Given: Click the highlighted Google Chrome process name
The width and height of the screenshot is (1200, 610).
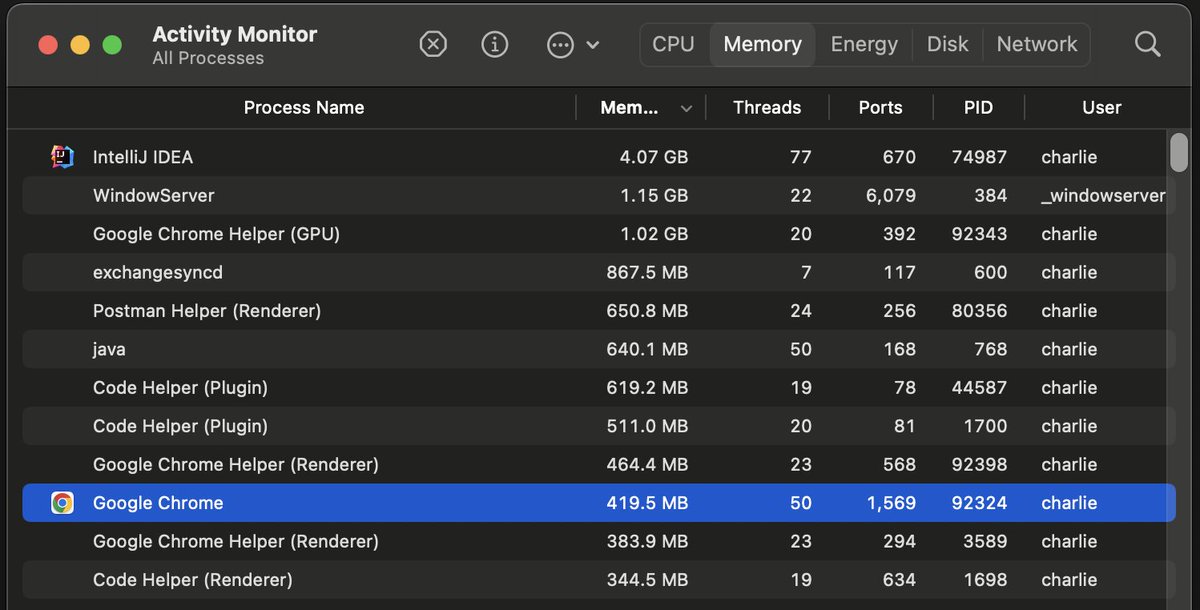Looking at the screenshot, I should (x=158, y=503).
